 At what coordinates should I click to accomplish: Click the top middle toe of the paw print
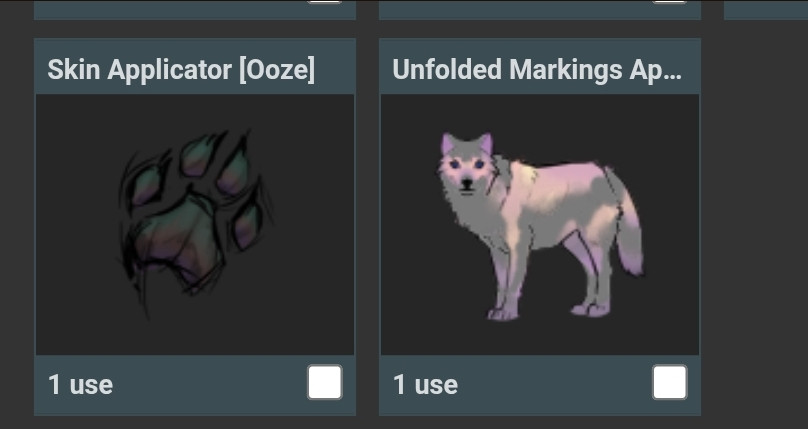pyautogui.click(x=200, y=153)
